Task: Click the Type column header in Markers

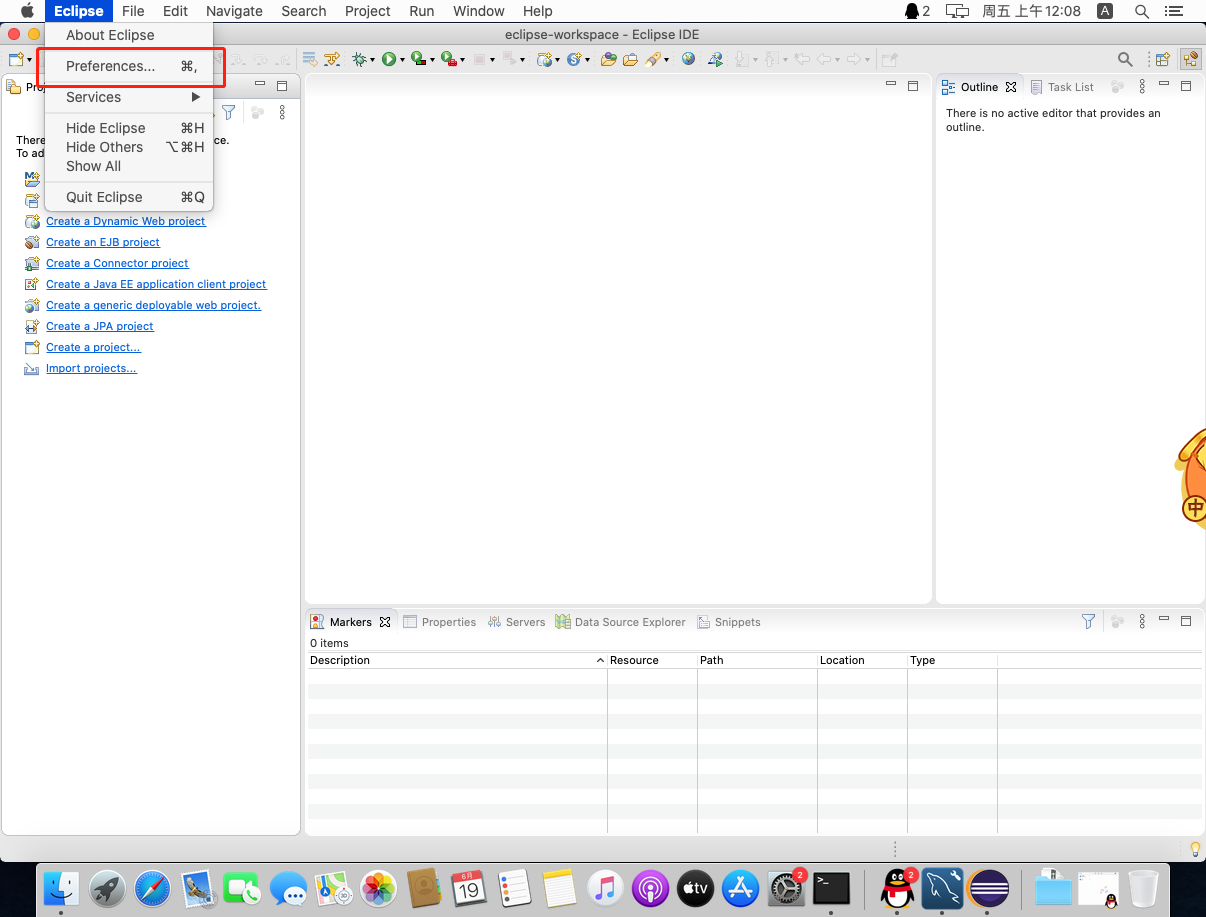Action: [x=952, y=660]
